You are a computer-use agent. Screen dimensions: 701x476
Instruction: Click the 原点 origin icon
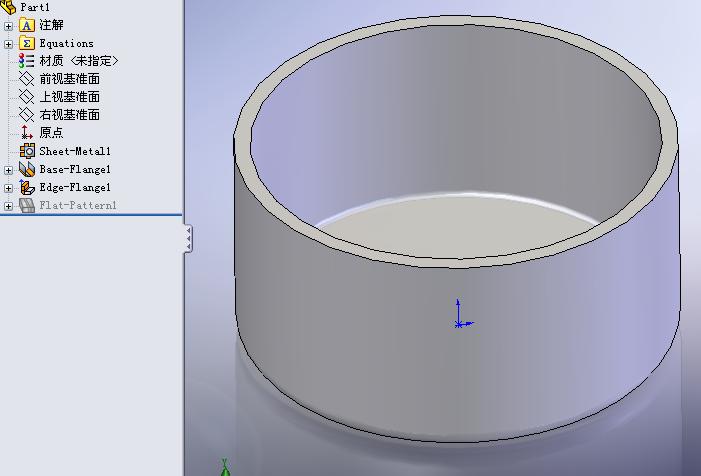click(x=26, y=132)
